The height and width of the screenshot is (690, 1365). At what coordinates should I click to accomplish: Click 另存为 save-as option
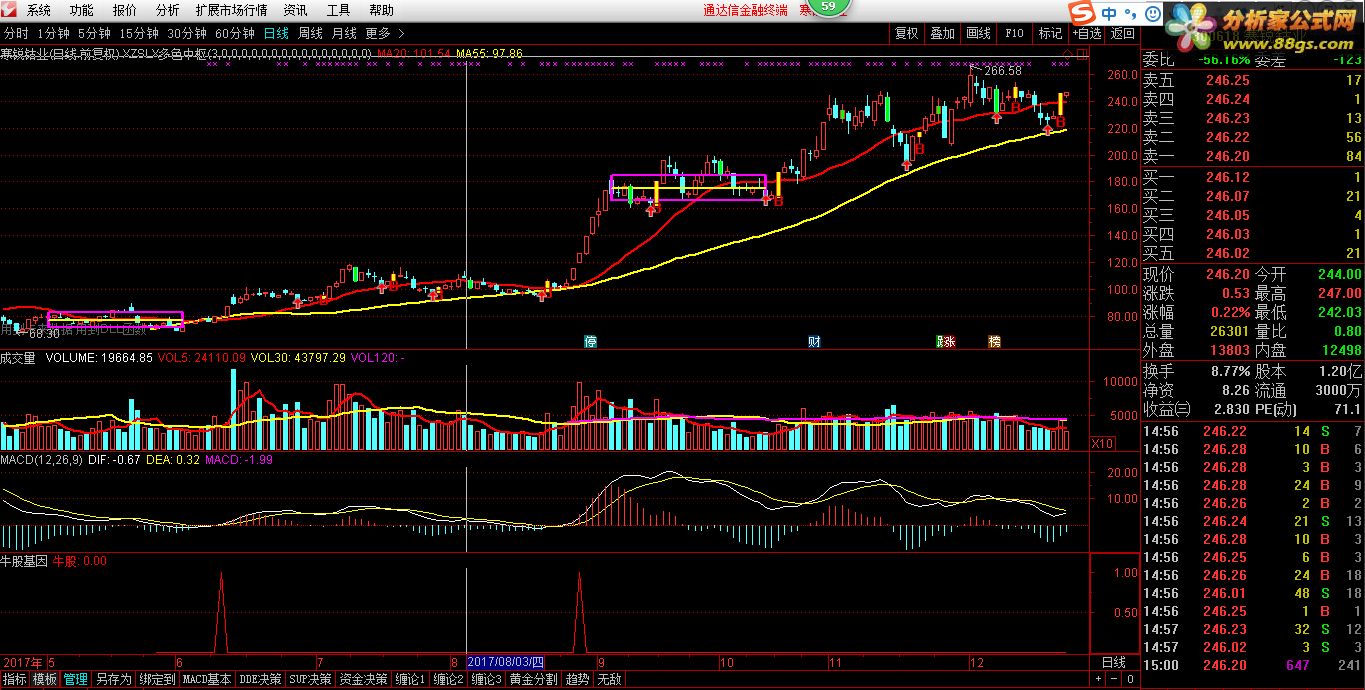point(113,679)
